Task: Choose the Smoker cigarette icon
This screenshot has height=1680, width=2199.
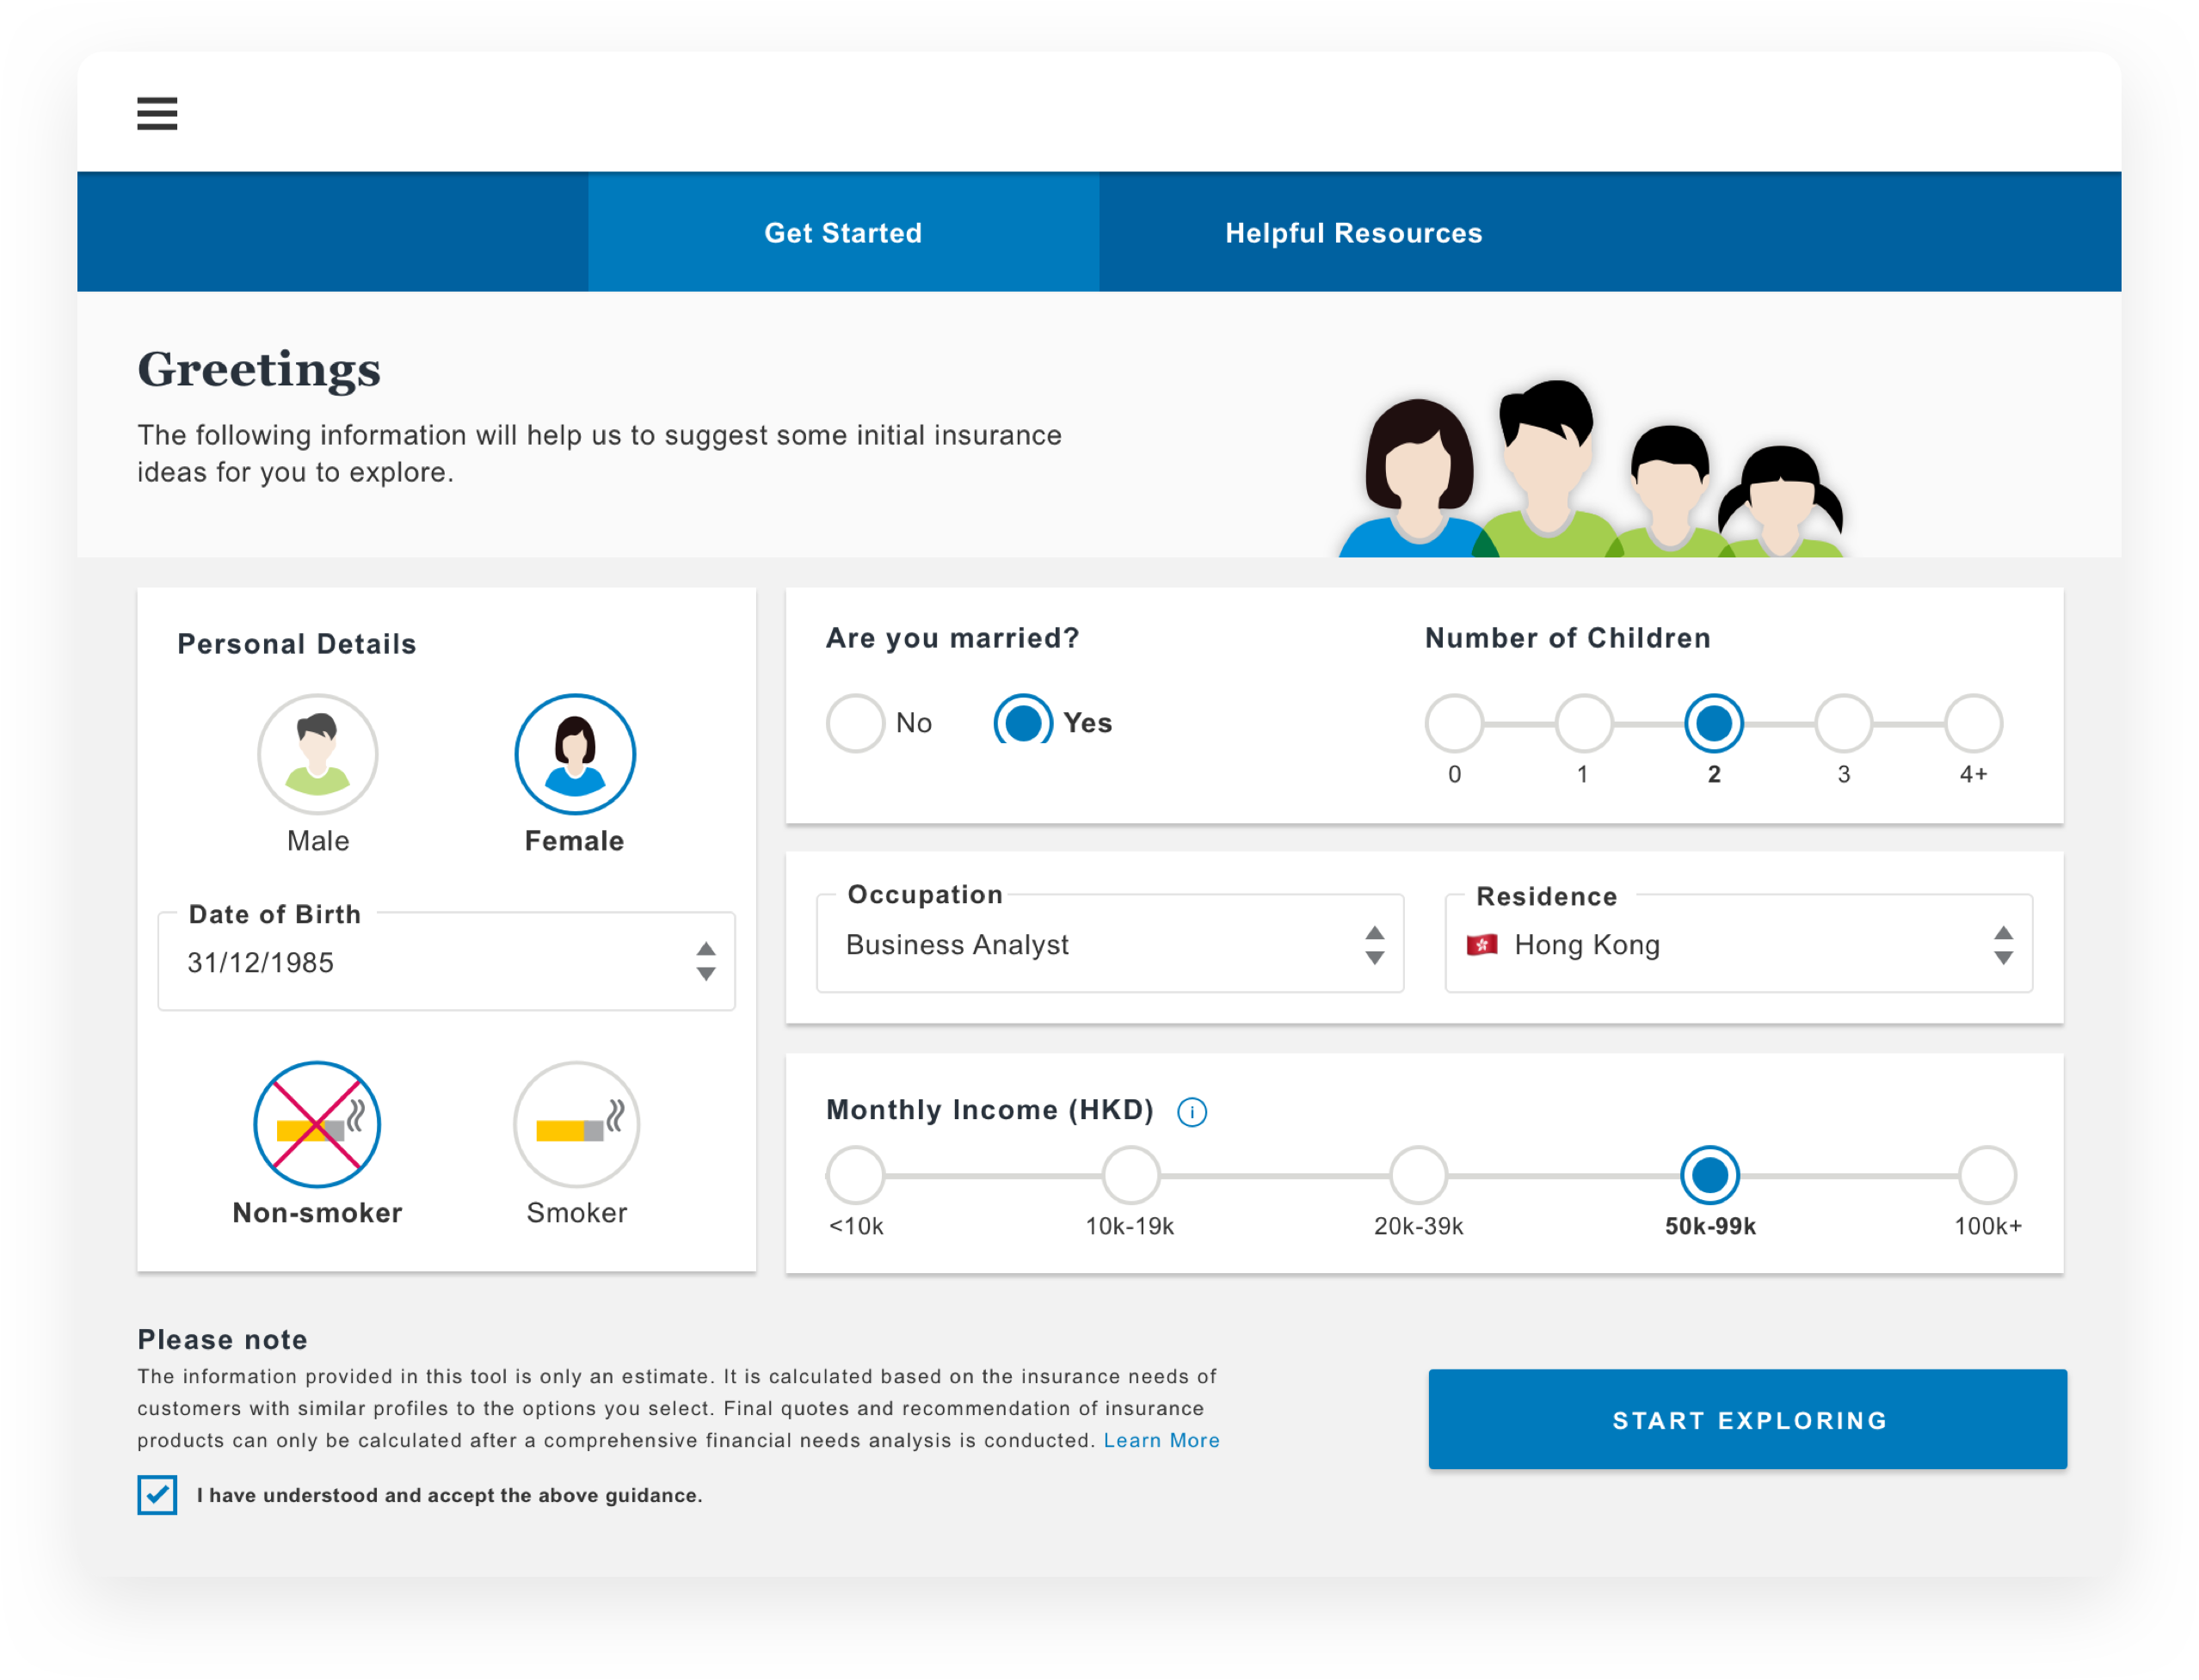Action: (x=576, y=1124)
